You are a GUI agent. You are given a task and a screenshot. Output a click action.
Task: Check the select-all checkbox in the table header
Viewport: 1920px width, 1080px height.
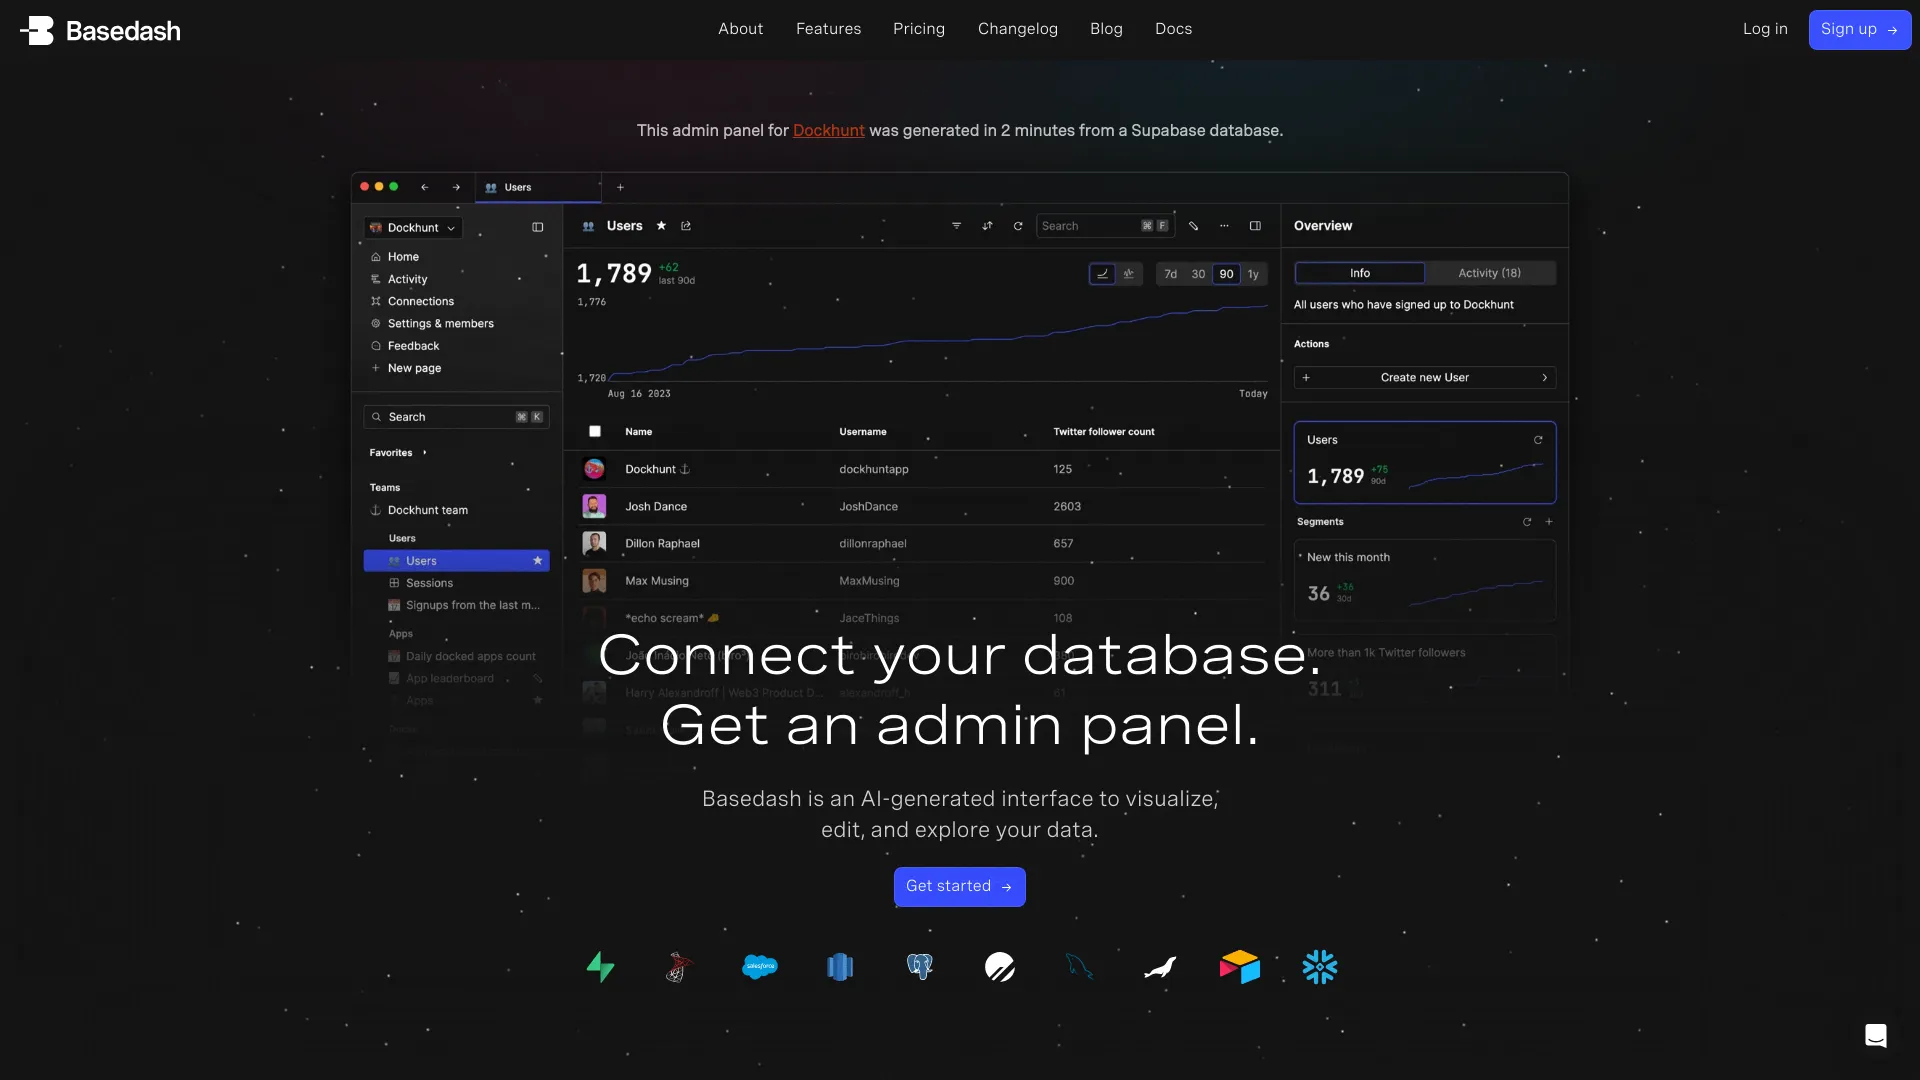594,431
